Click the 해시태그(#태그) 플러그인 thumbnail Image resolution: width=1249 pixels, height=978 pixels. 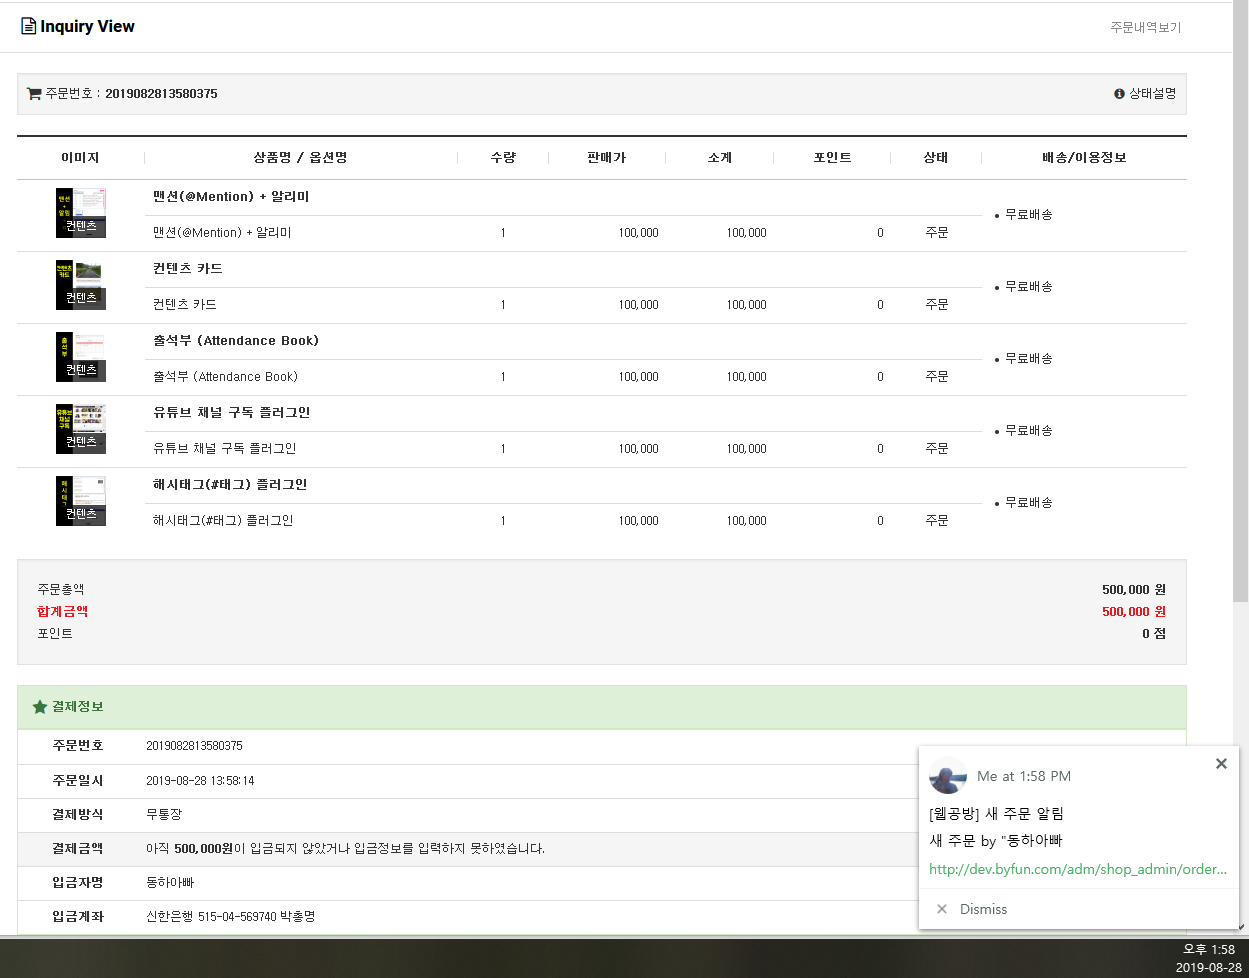coord(80,500)
